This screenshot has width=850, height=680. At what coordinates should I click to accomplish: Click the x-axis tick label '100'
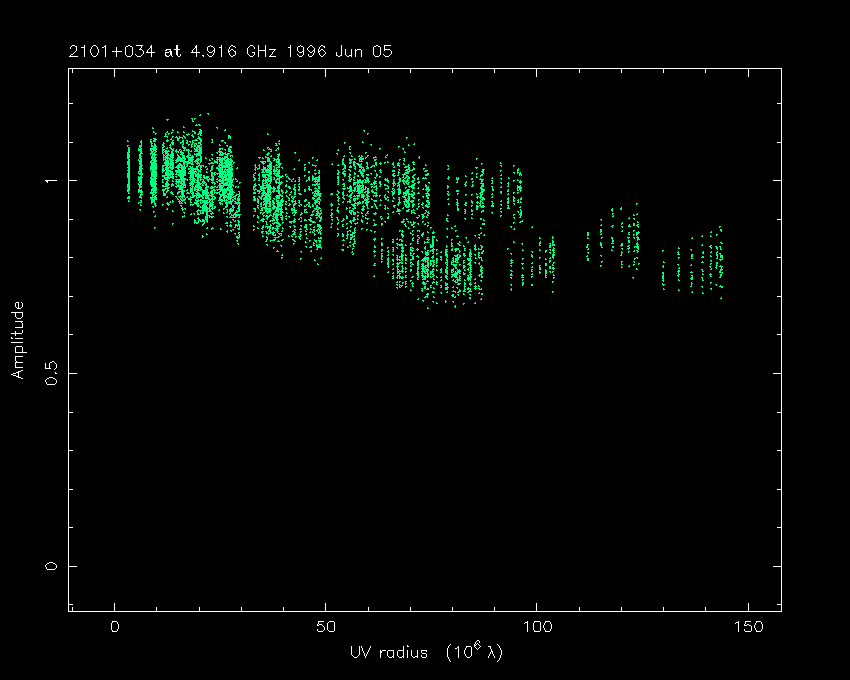coord(537,627)
